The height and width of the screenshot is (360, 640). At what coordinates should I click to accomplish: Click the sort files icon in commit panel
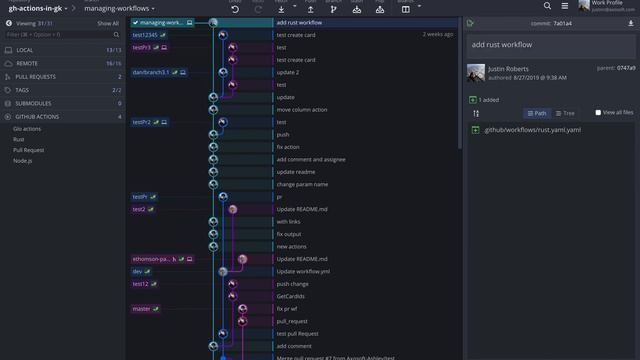476,113
